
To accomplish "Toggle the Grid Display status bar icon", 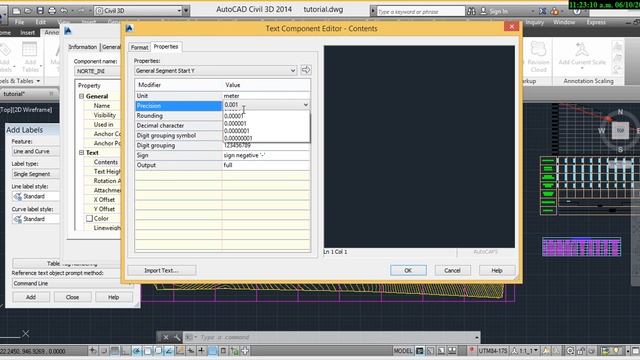I will [x=115, y=351].
